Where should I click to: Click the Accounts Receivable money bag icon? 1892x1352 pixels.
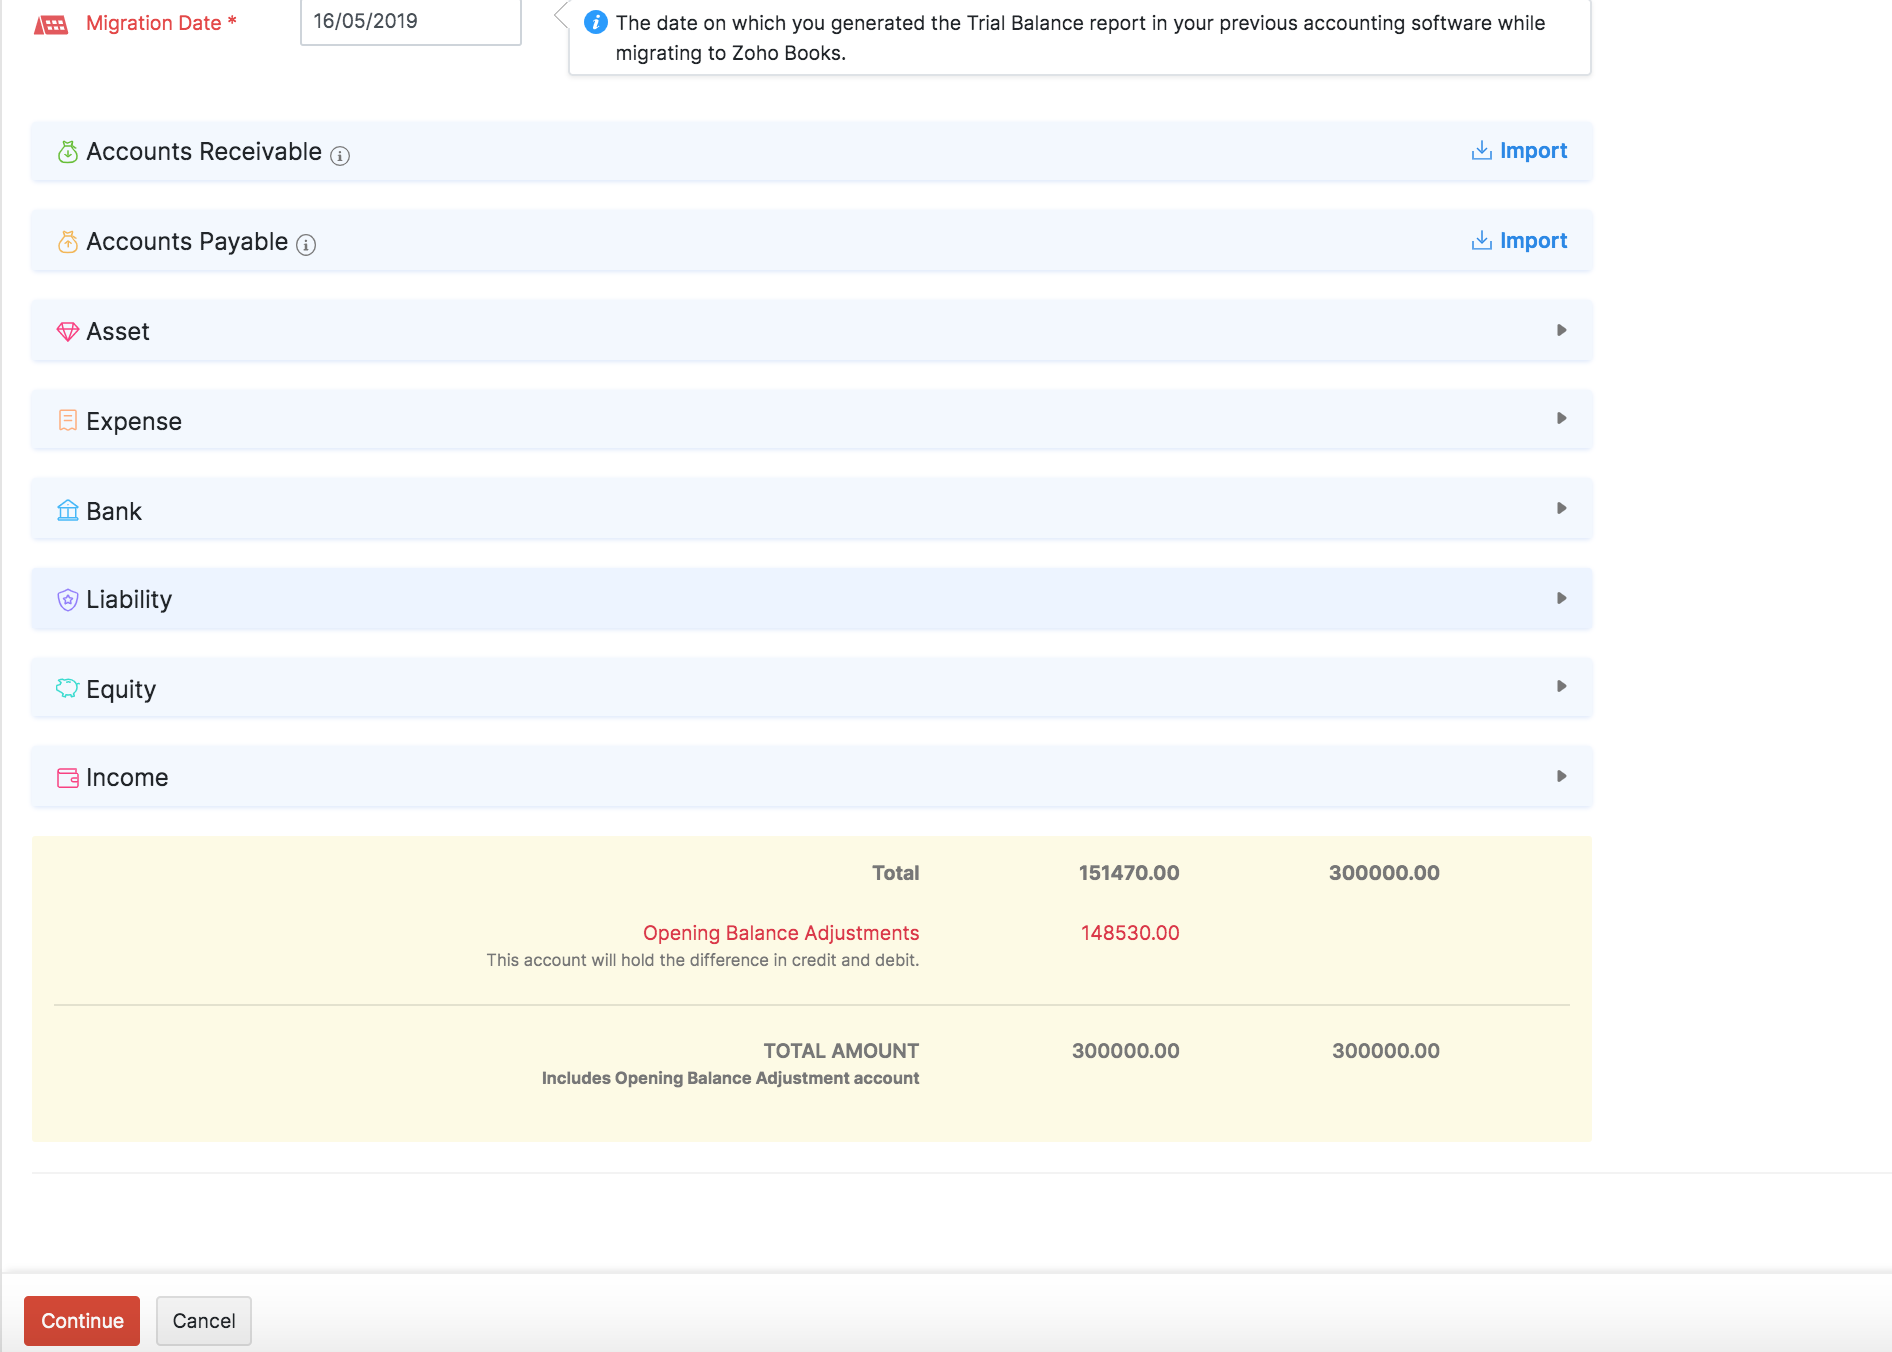click(x=68, y=152)
